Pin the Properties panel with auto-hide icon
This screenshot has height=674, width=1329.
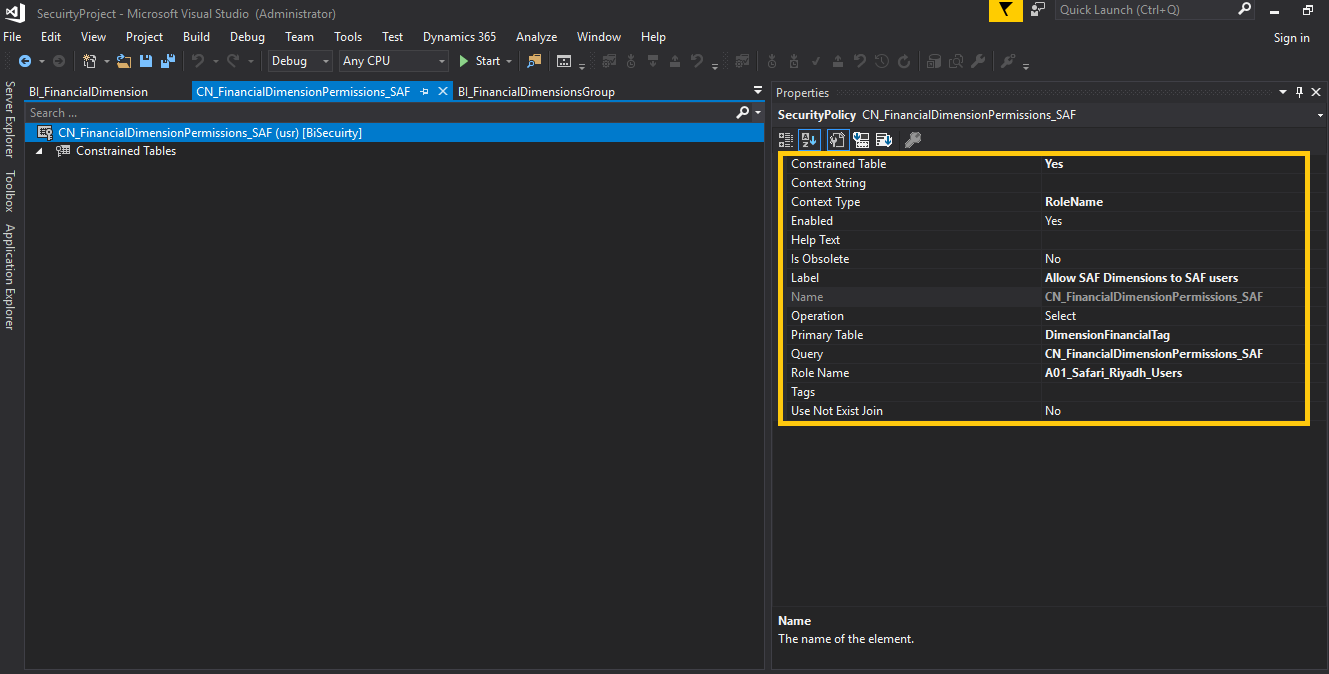(x=1299, y=92)
